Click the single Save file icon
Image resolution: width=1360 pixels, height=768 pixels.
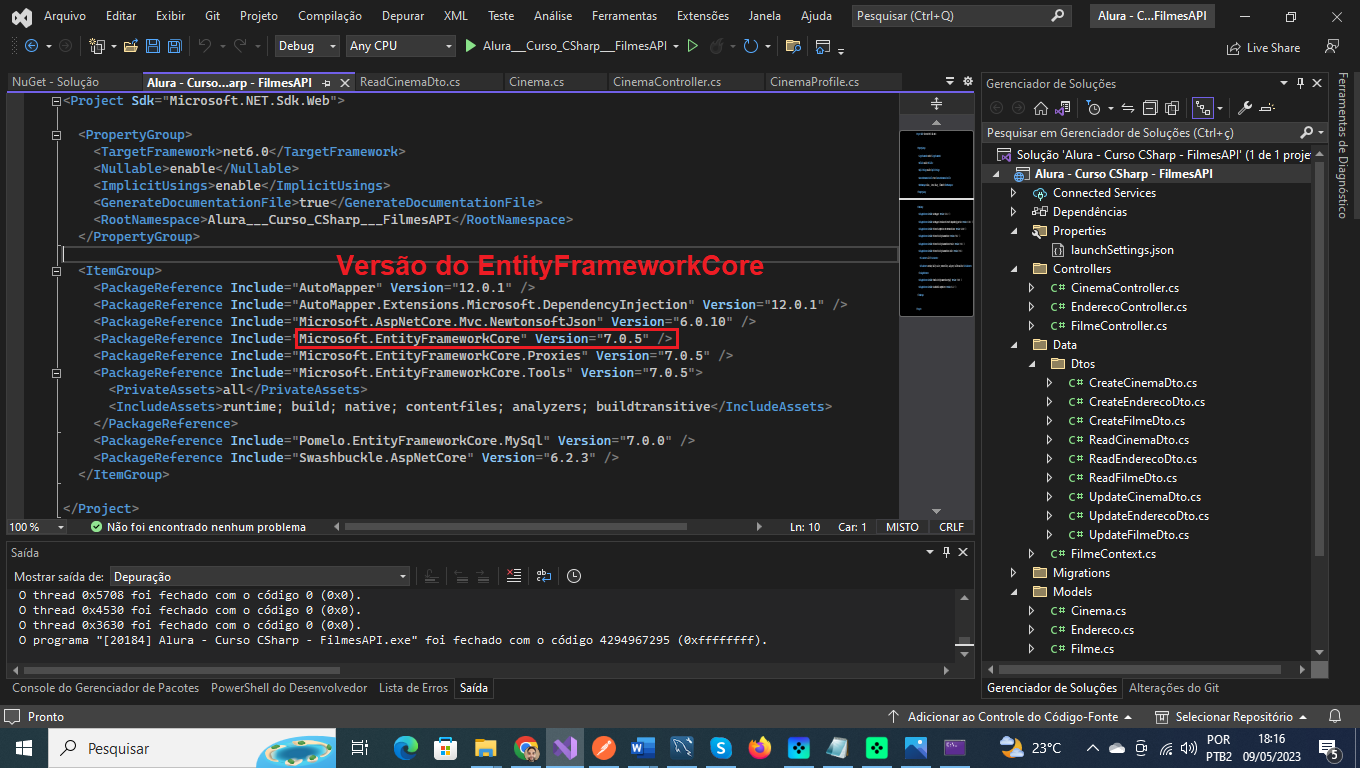[153, 46]
